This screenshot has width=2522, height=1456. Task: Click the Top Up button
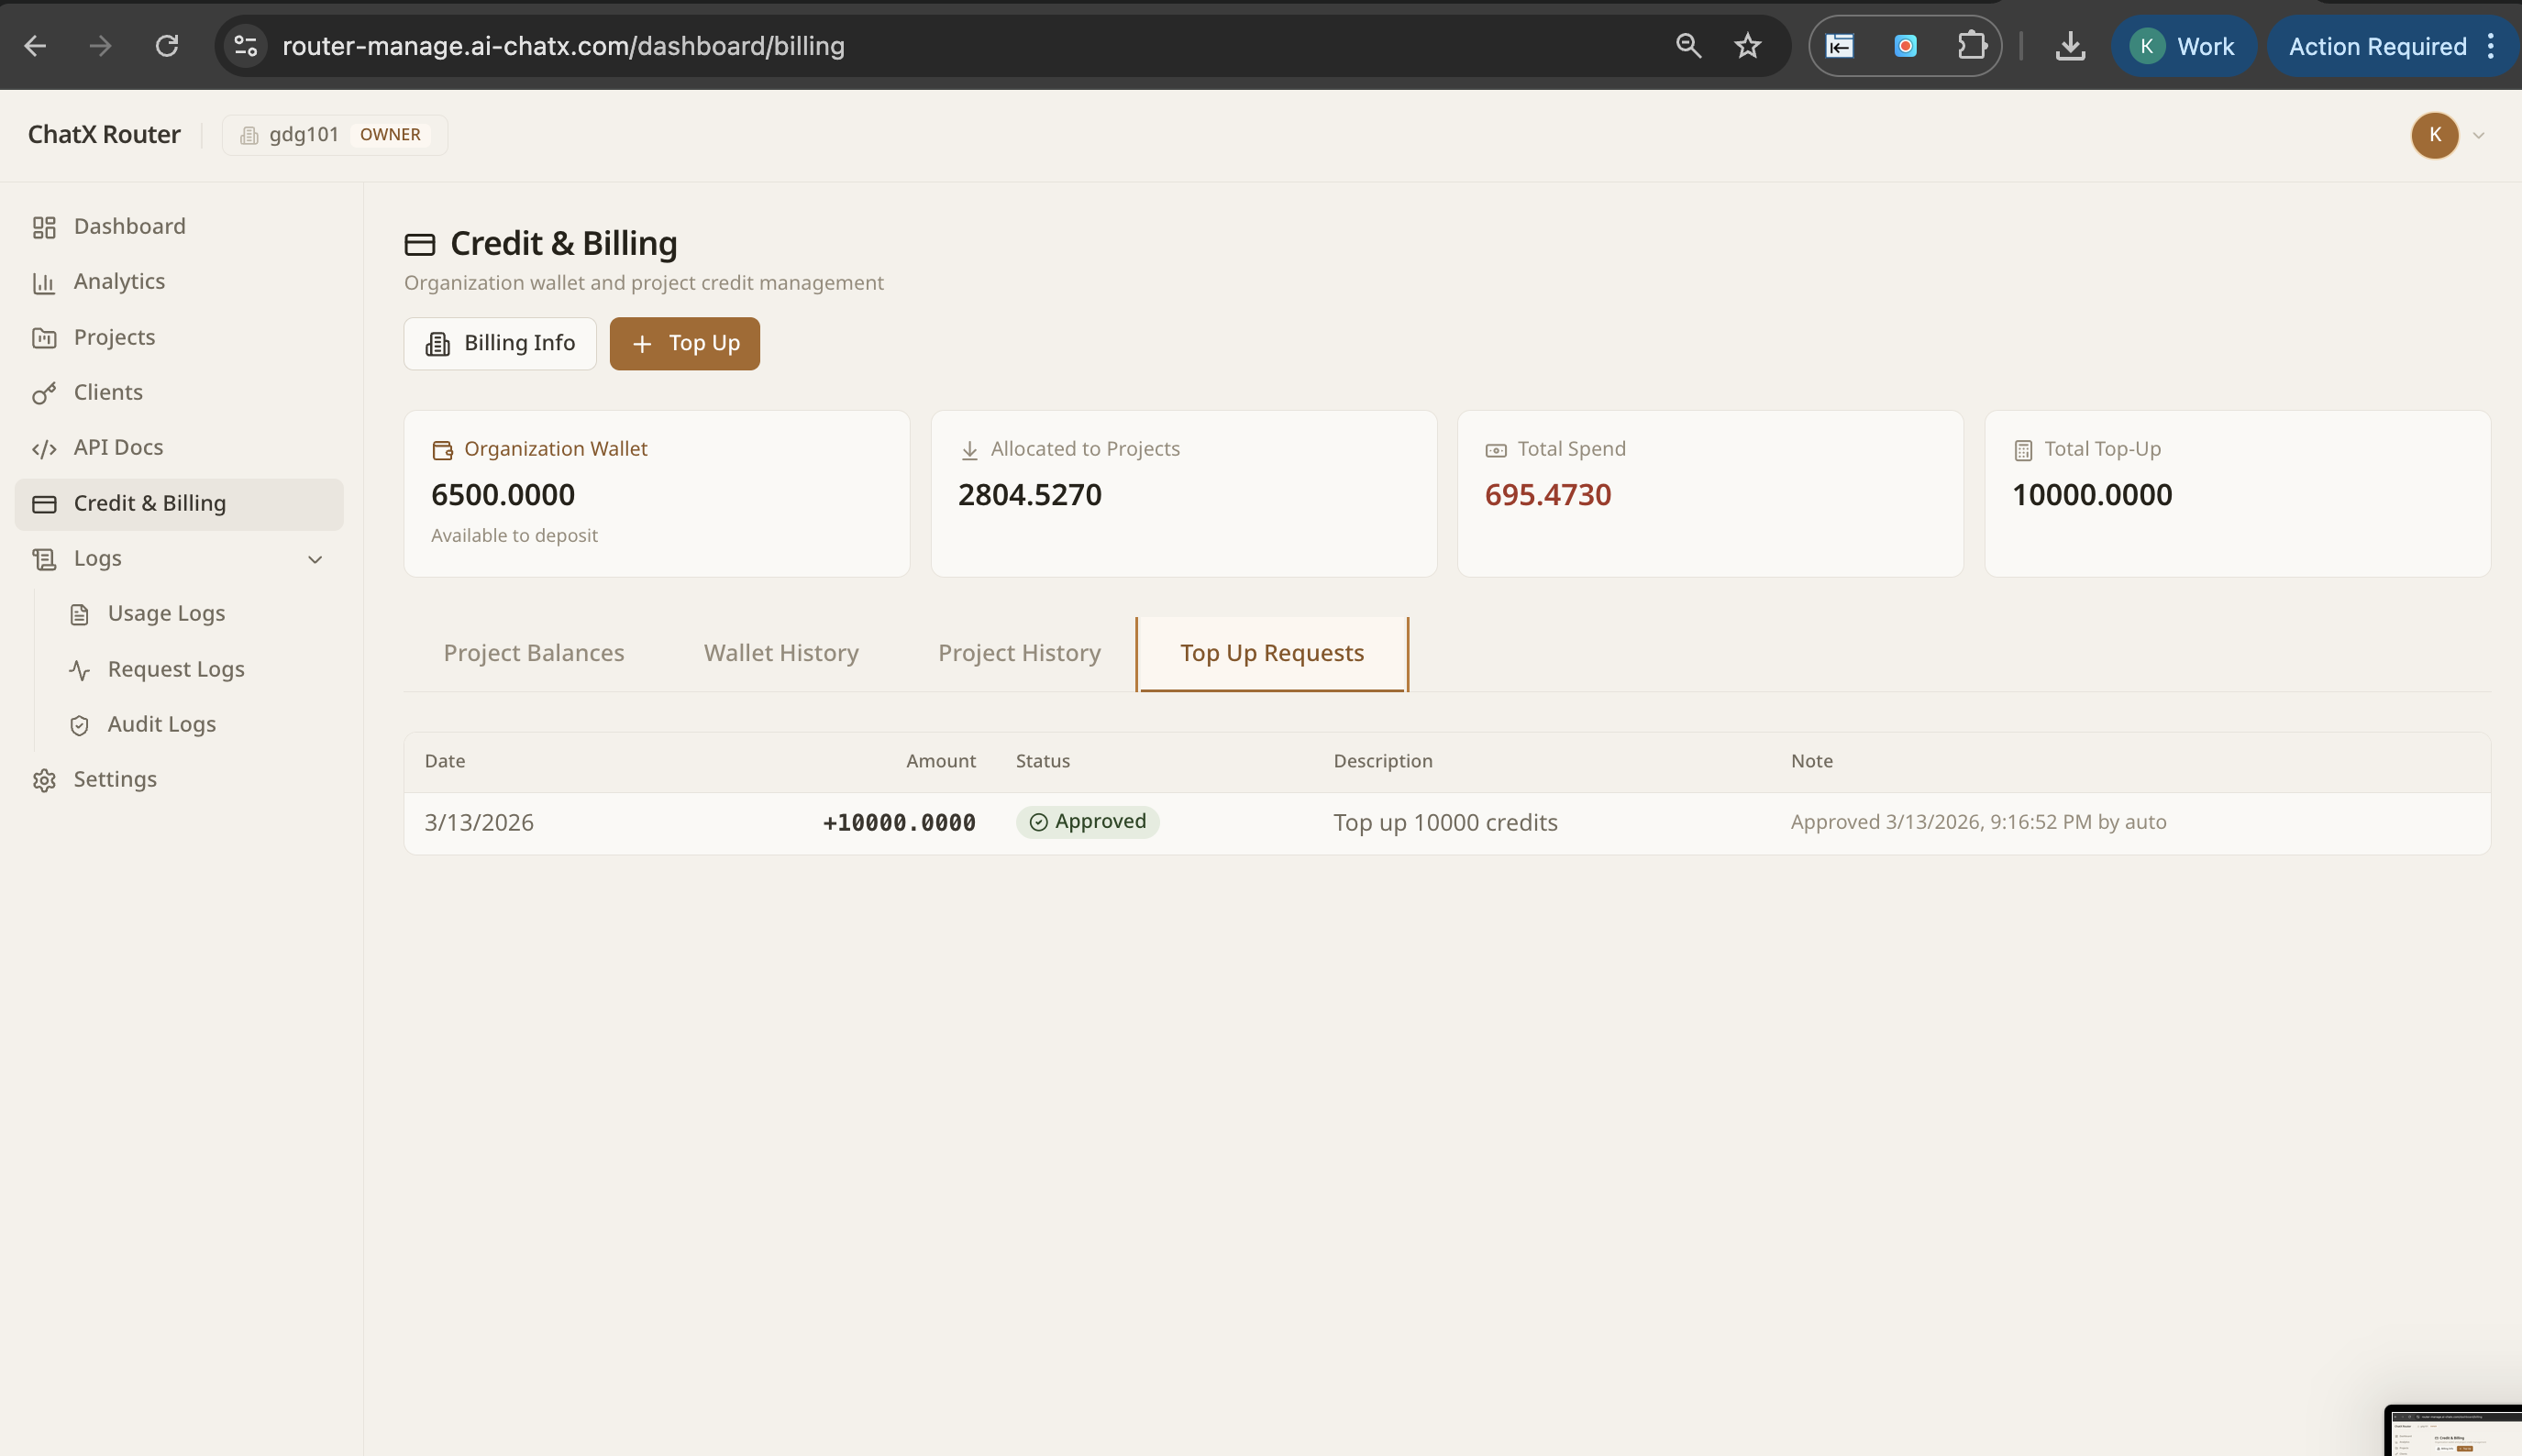(685, 343)
